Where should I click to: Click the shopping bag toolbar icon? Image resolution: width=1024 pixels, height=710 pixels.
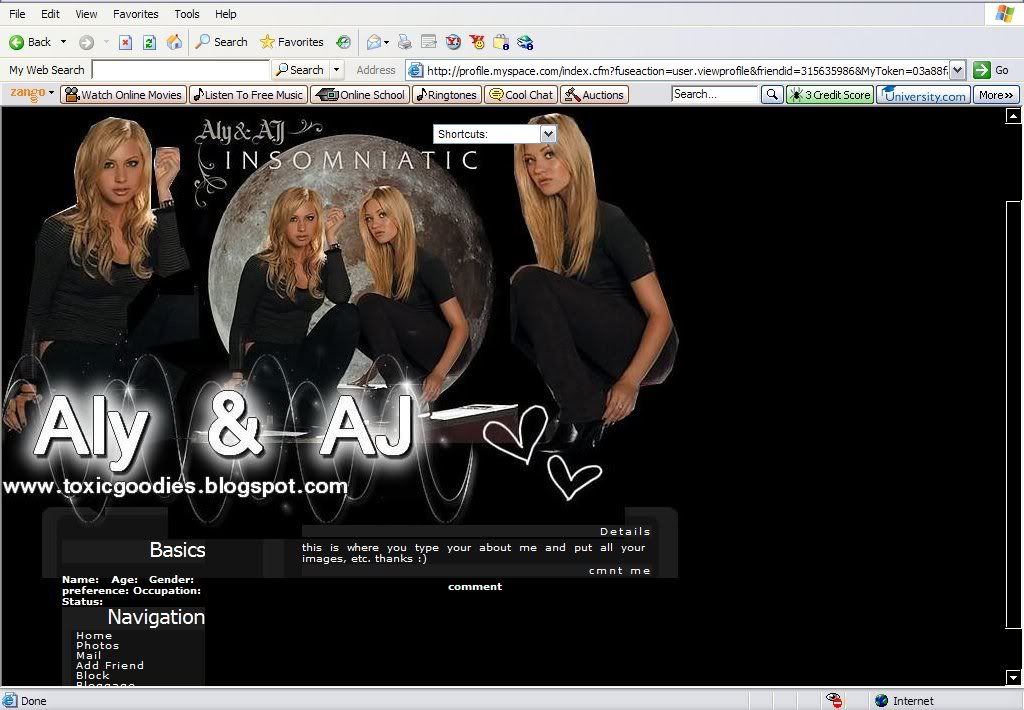501,42
